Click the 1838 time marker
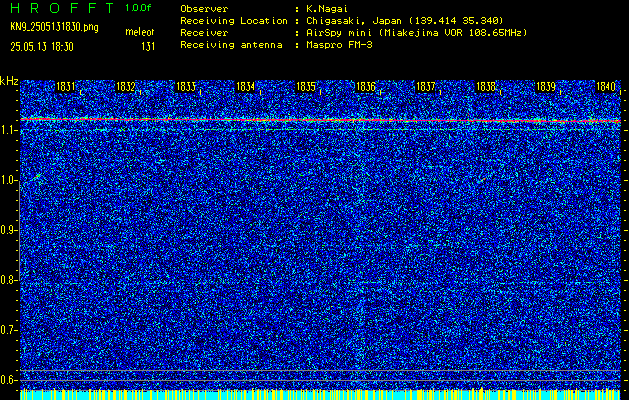629x400 pixels. 486,87
